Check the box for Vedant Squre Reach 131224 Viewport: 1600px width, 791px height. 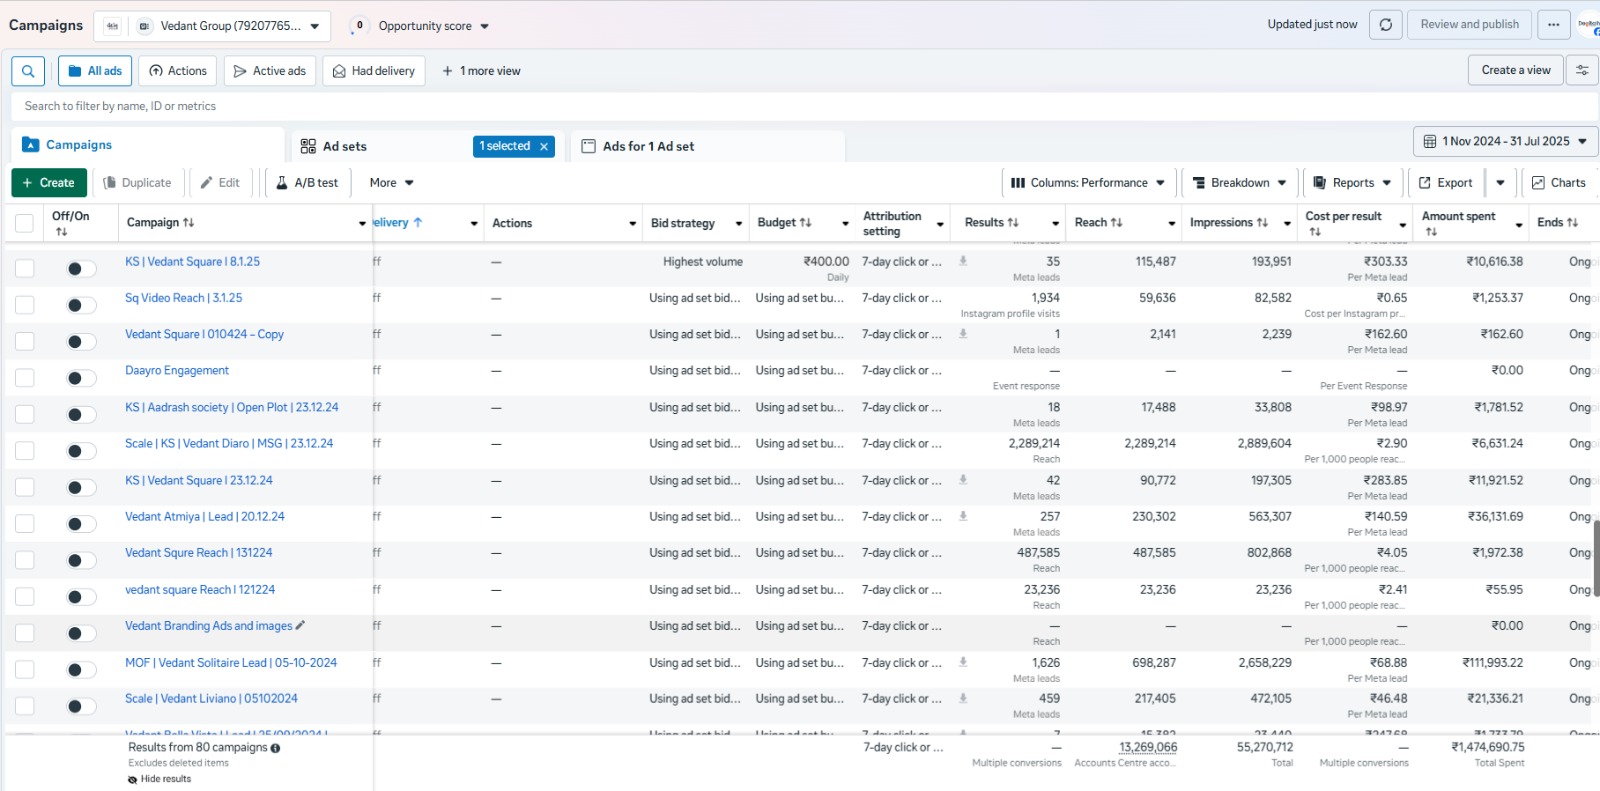[24, 560]
